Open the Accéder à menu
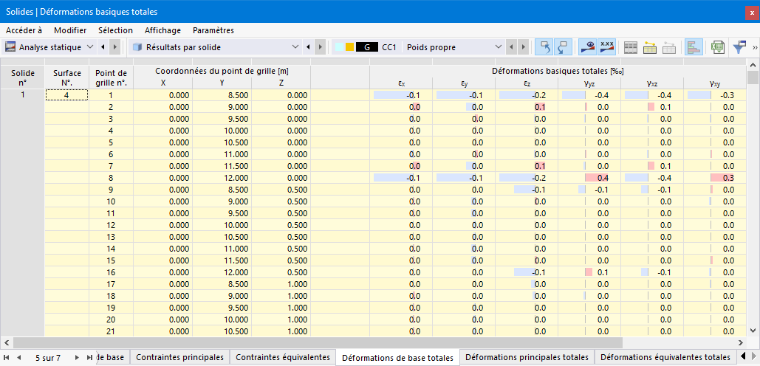The height and width of the screenshot is (366, 760). tap(24, 30)
